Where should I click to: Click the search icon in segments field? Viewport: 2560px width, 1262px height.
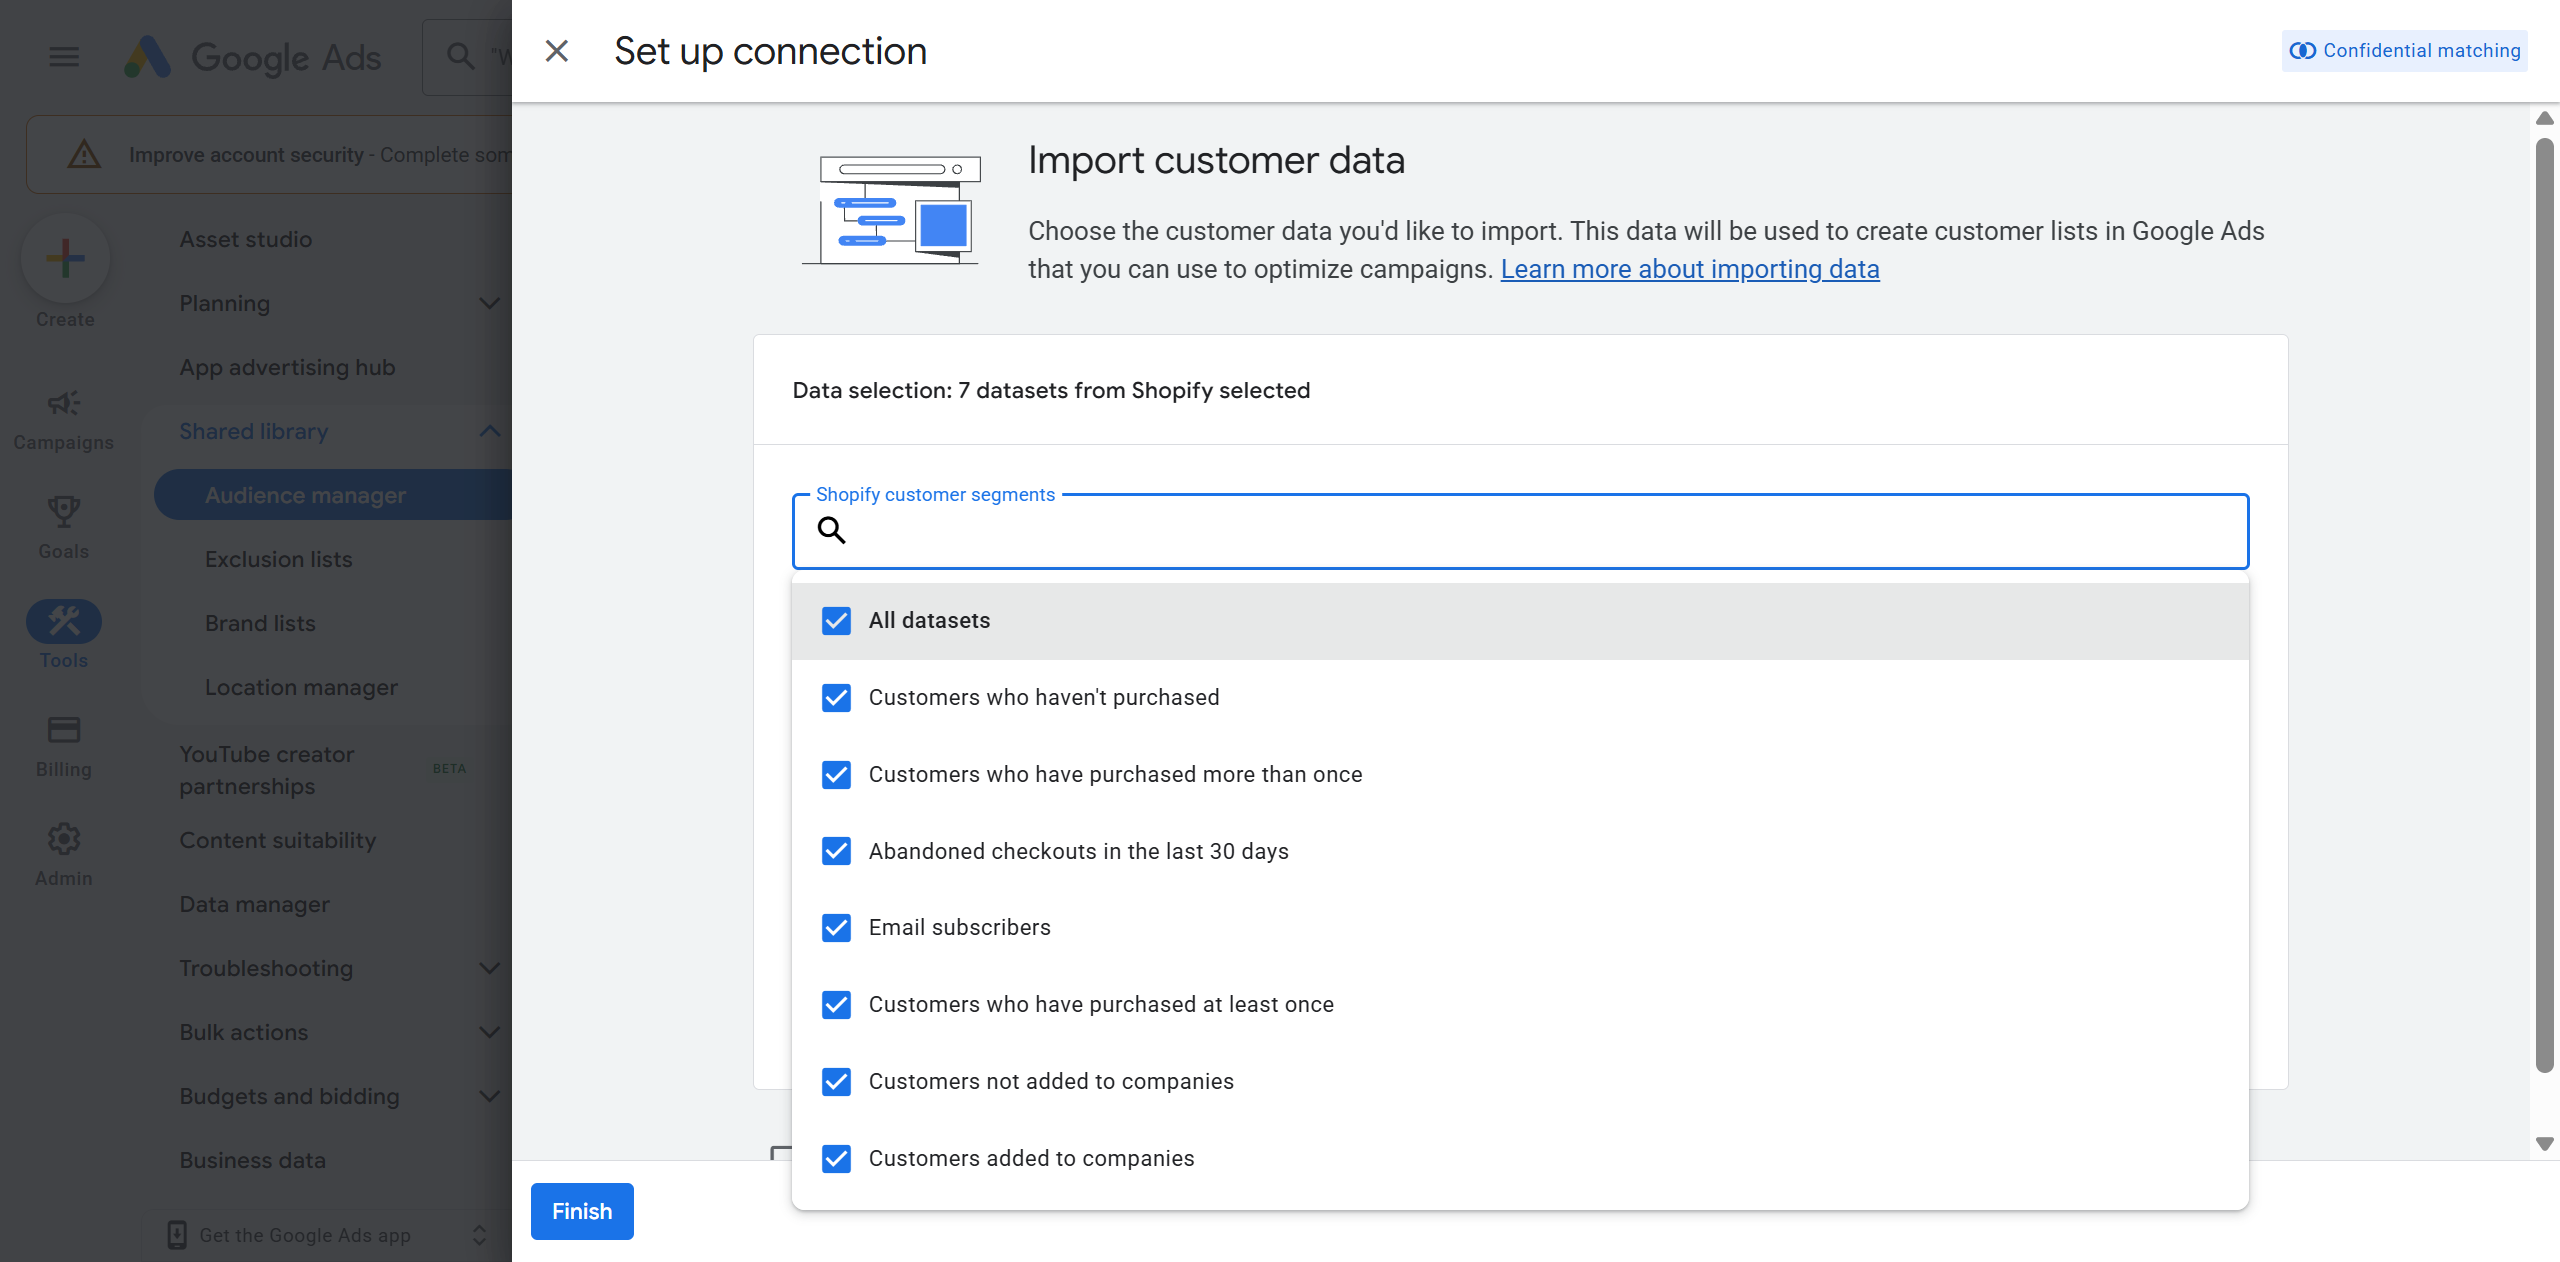832,530
